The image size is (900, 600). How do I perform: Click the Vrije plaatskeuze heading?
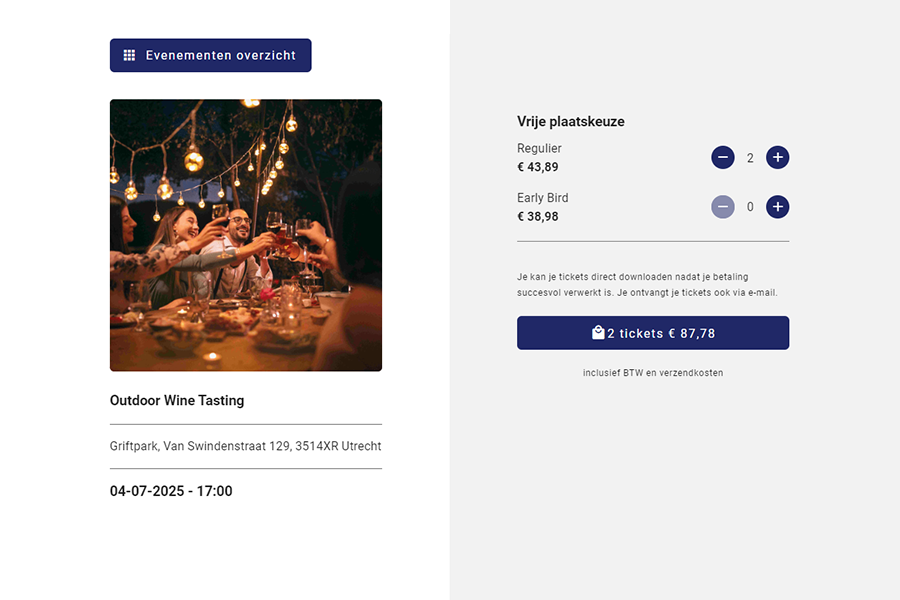coord(571,122)
